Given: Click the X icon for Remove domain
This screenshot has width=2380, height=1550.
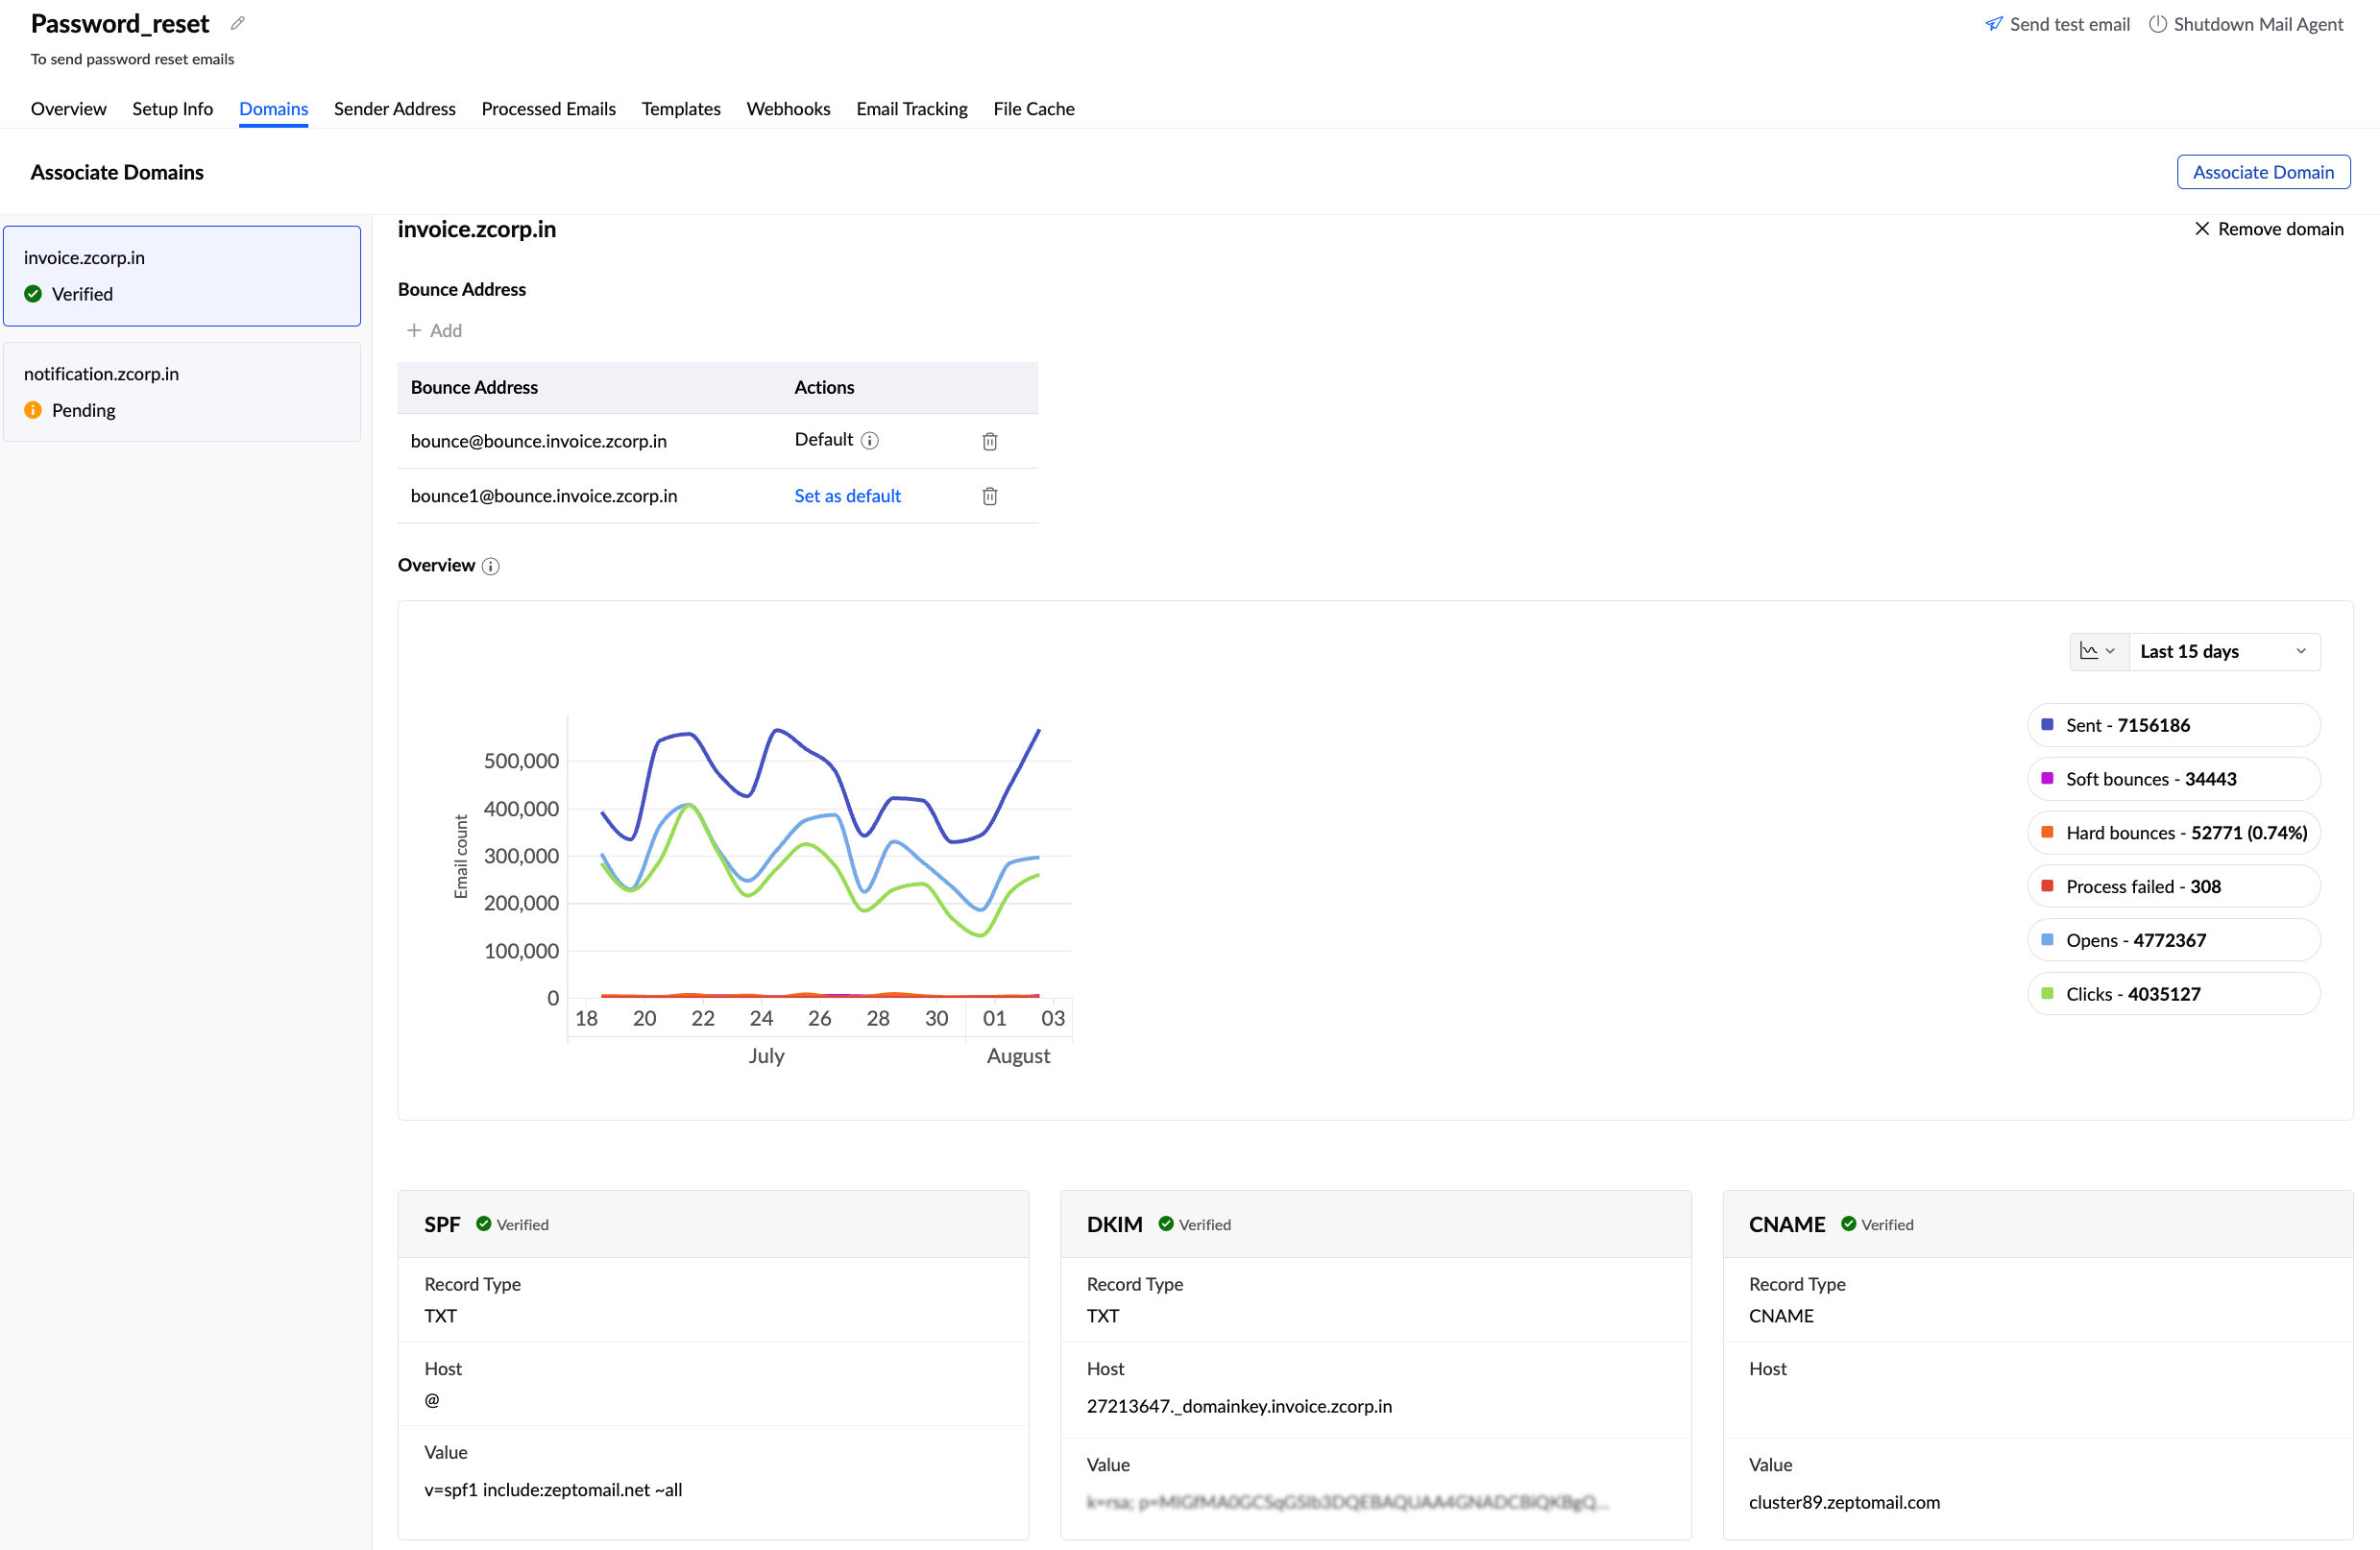Looking at the screenshot, I should [2201, 229].
